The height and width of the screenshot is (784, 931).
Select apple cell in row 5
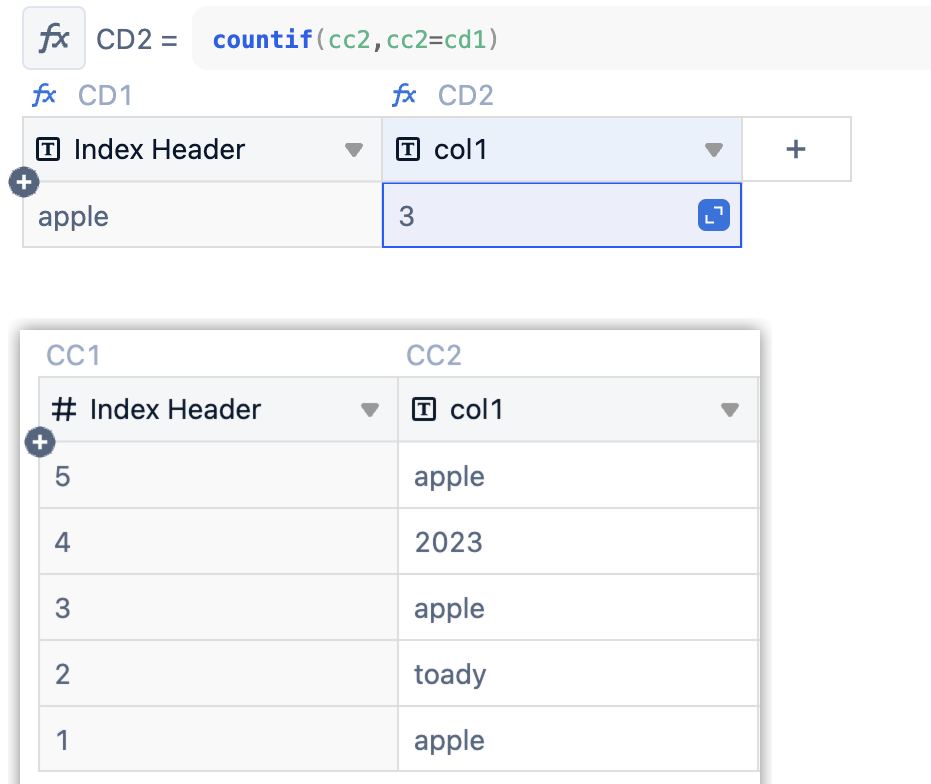coord(578,475)
